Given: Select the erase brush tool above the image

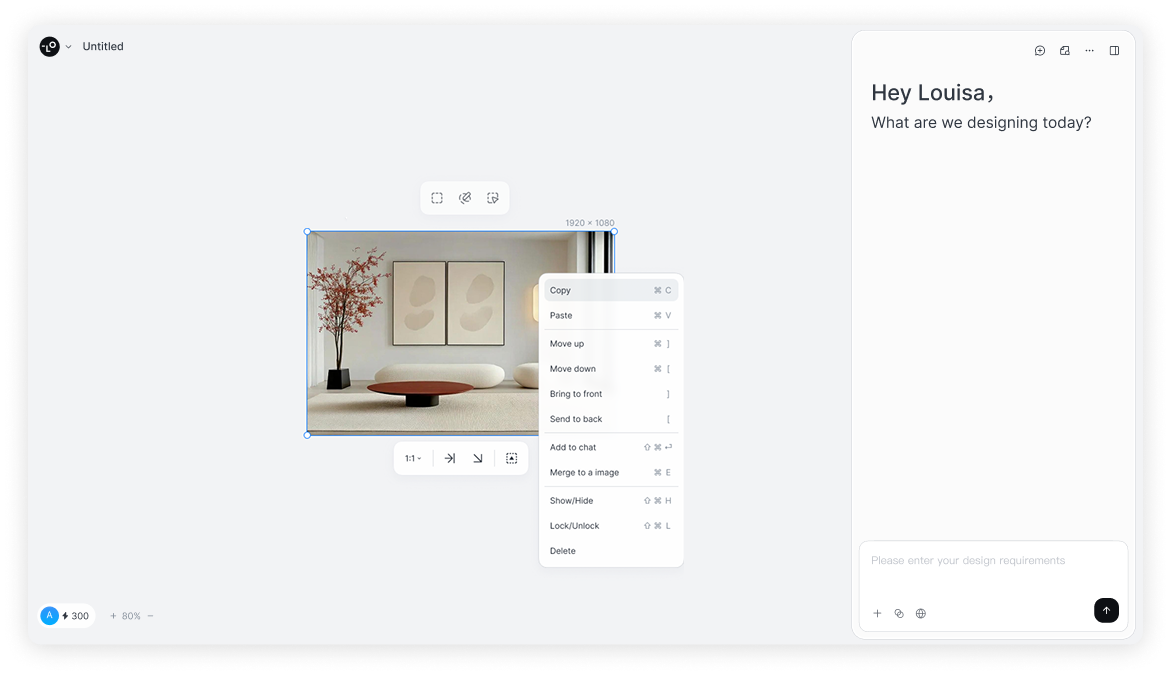Looking at the screenshot, I should 465,198.
